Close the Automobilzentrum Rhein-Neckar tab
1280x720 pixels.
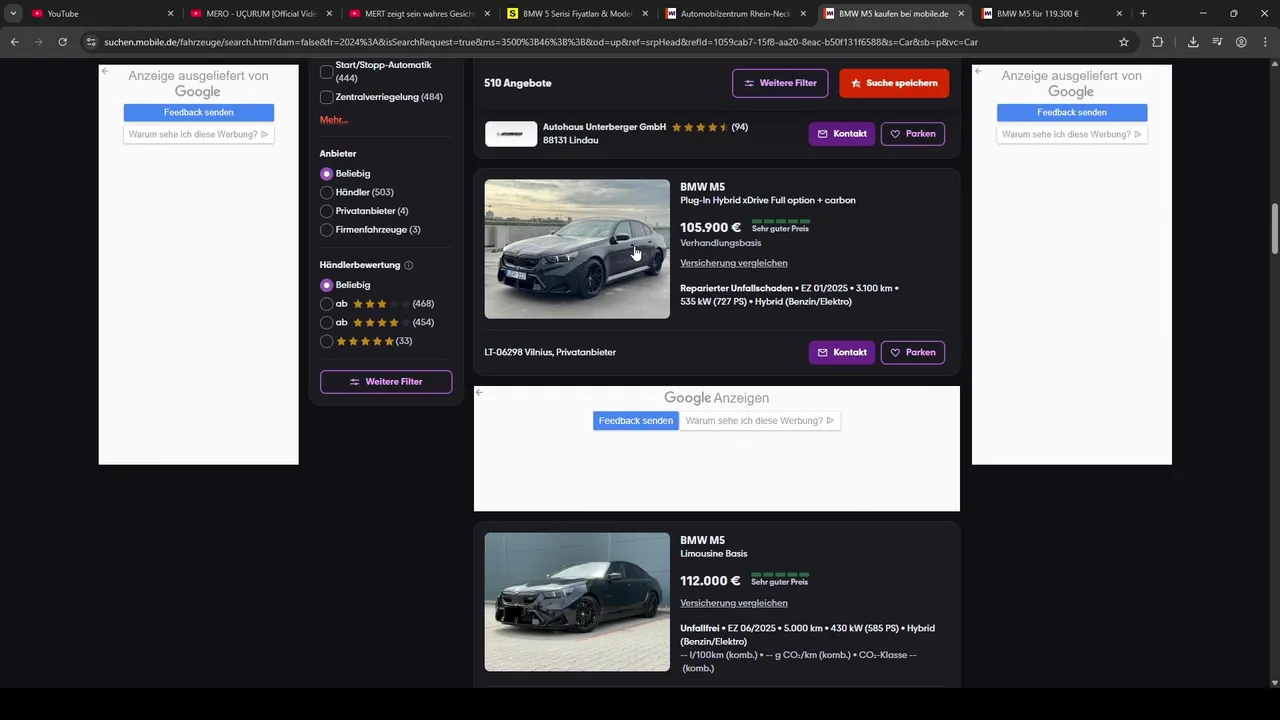[803, 14]
